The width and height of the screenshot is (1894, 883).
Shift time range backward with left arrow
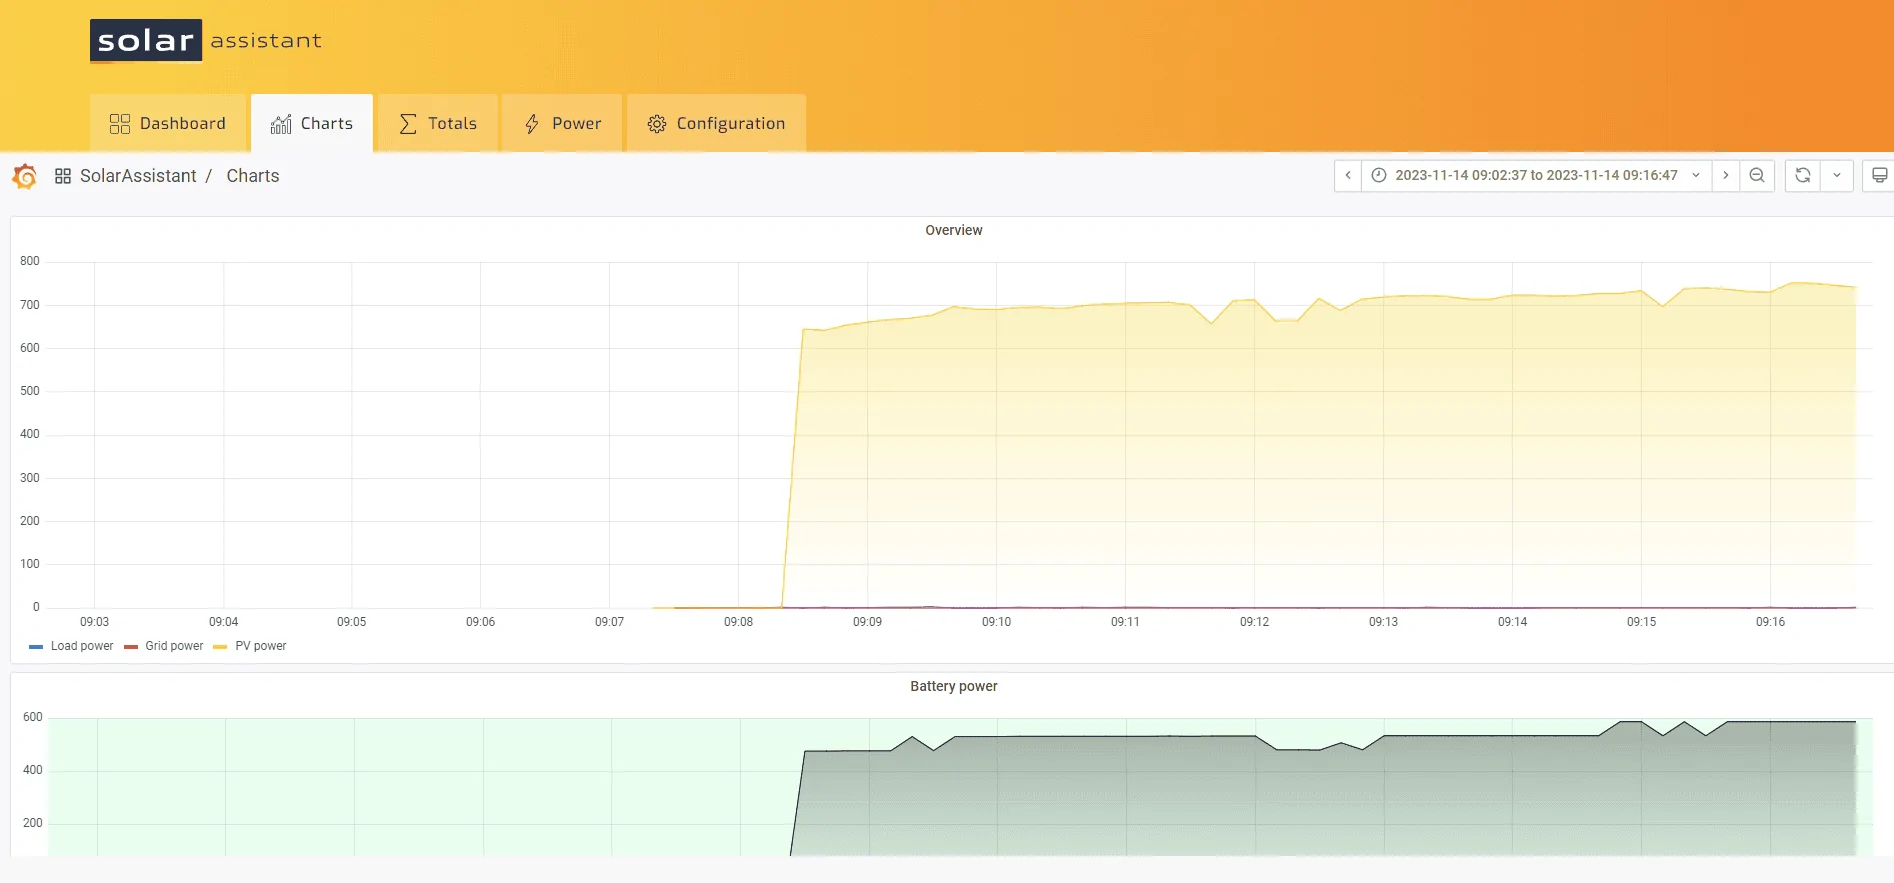(1348, 175)
